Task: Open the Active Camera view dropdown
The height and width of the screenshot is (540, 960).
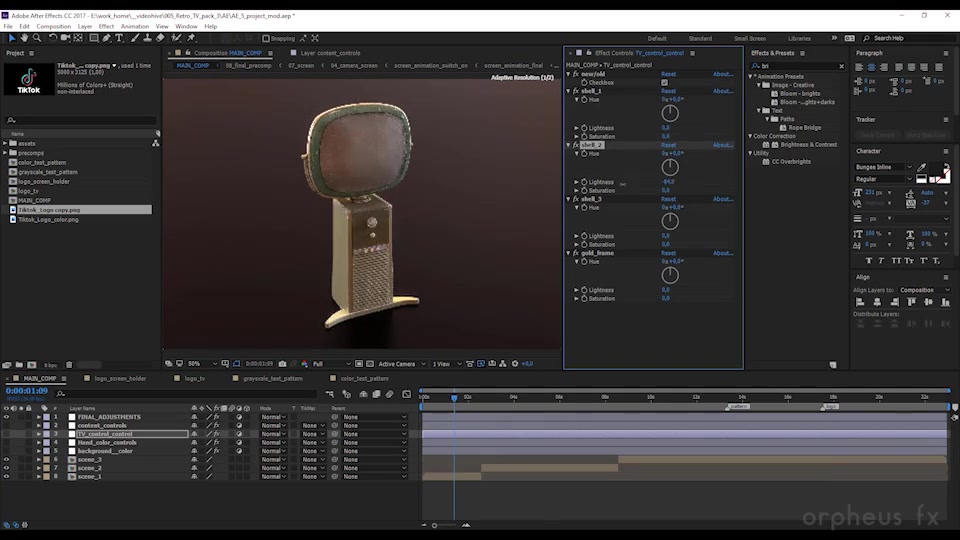Action: point(402,364)
